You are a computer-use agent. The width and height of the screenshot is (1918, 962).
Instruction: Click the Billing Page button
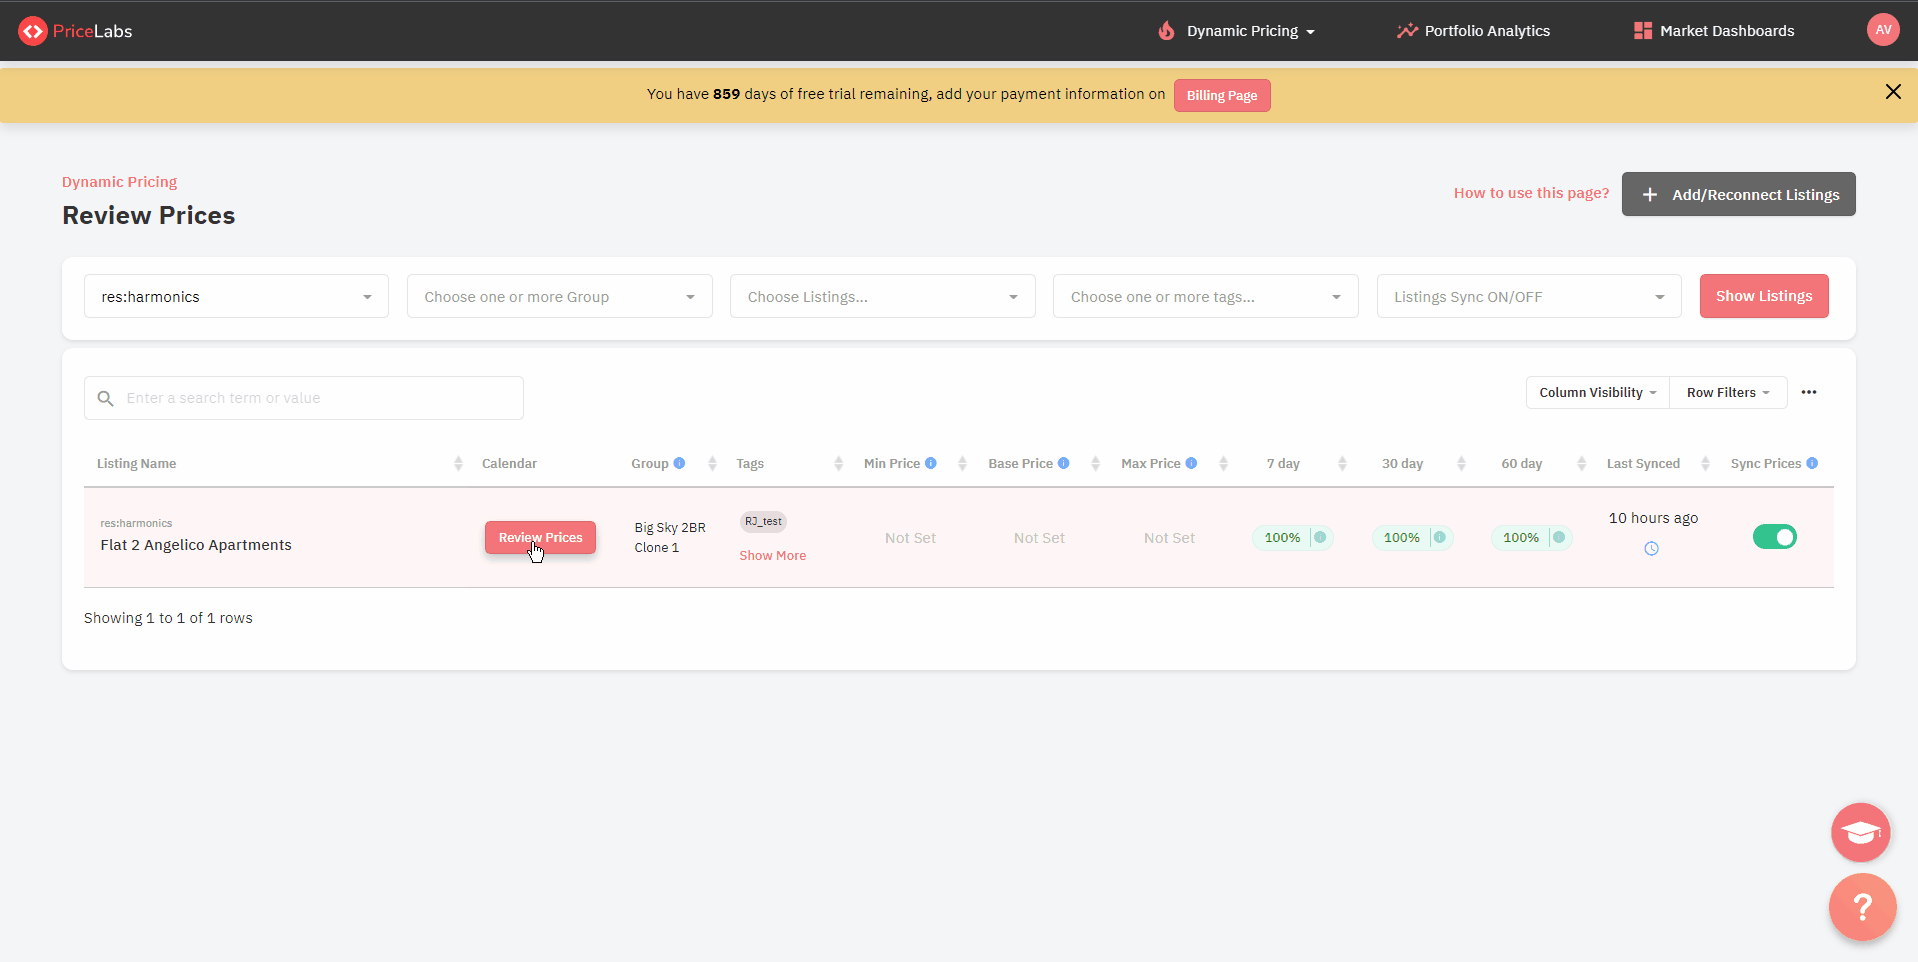point(1222,95)
